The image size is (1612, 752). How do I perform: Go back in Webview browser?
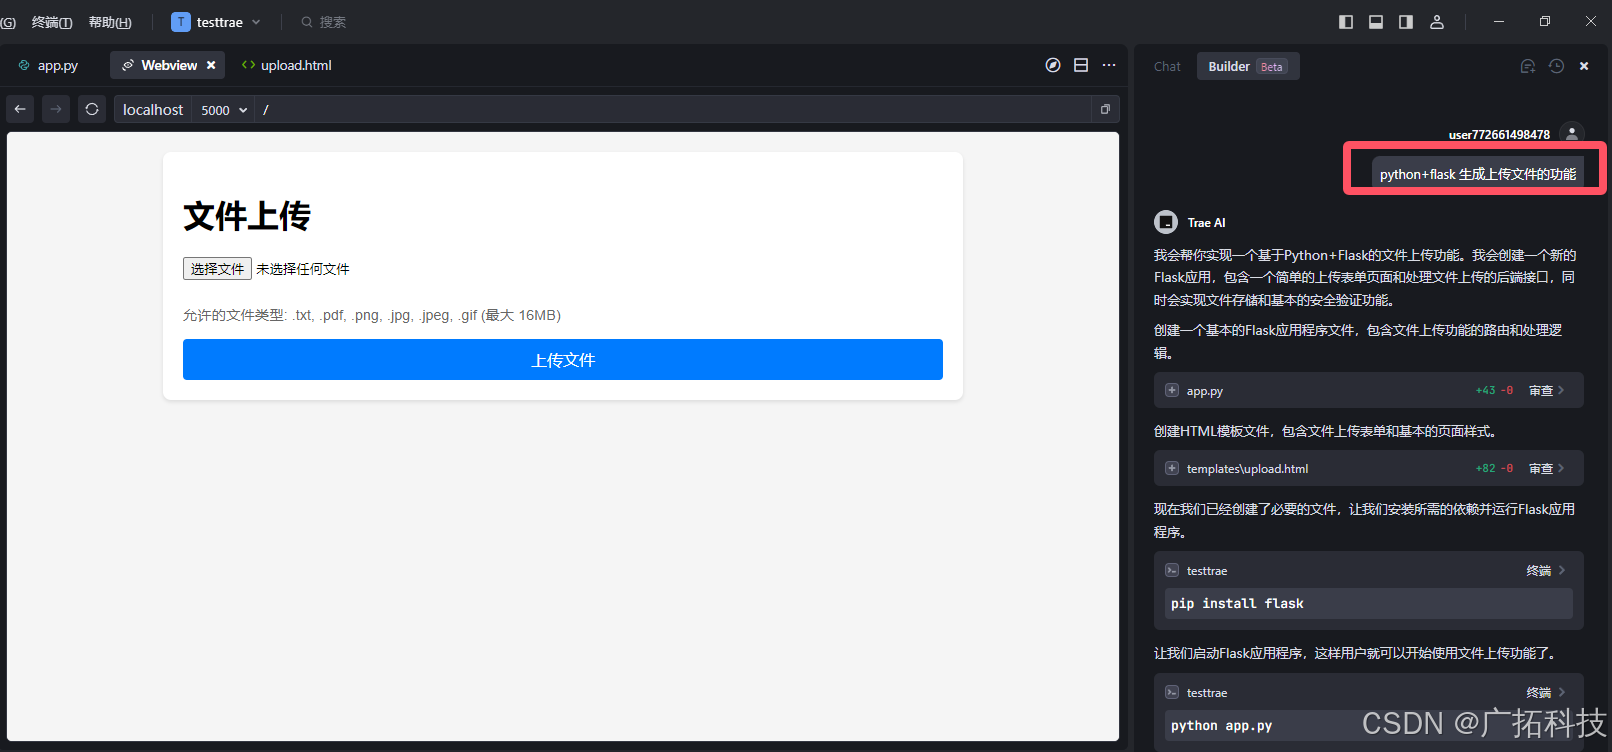[20, 109]
